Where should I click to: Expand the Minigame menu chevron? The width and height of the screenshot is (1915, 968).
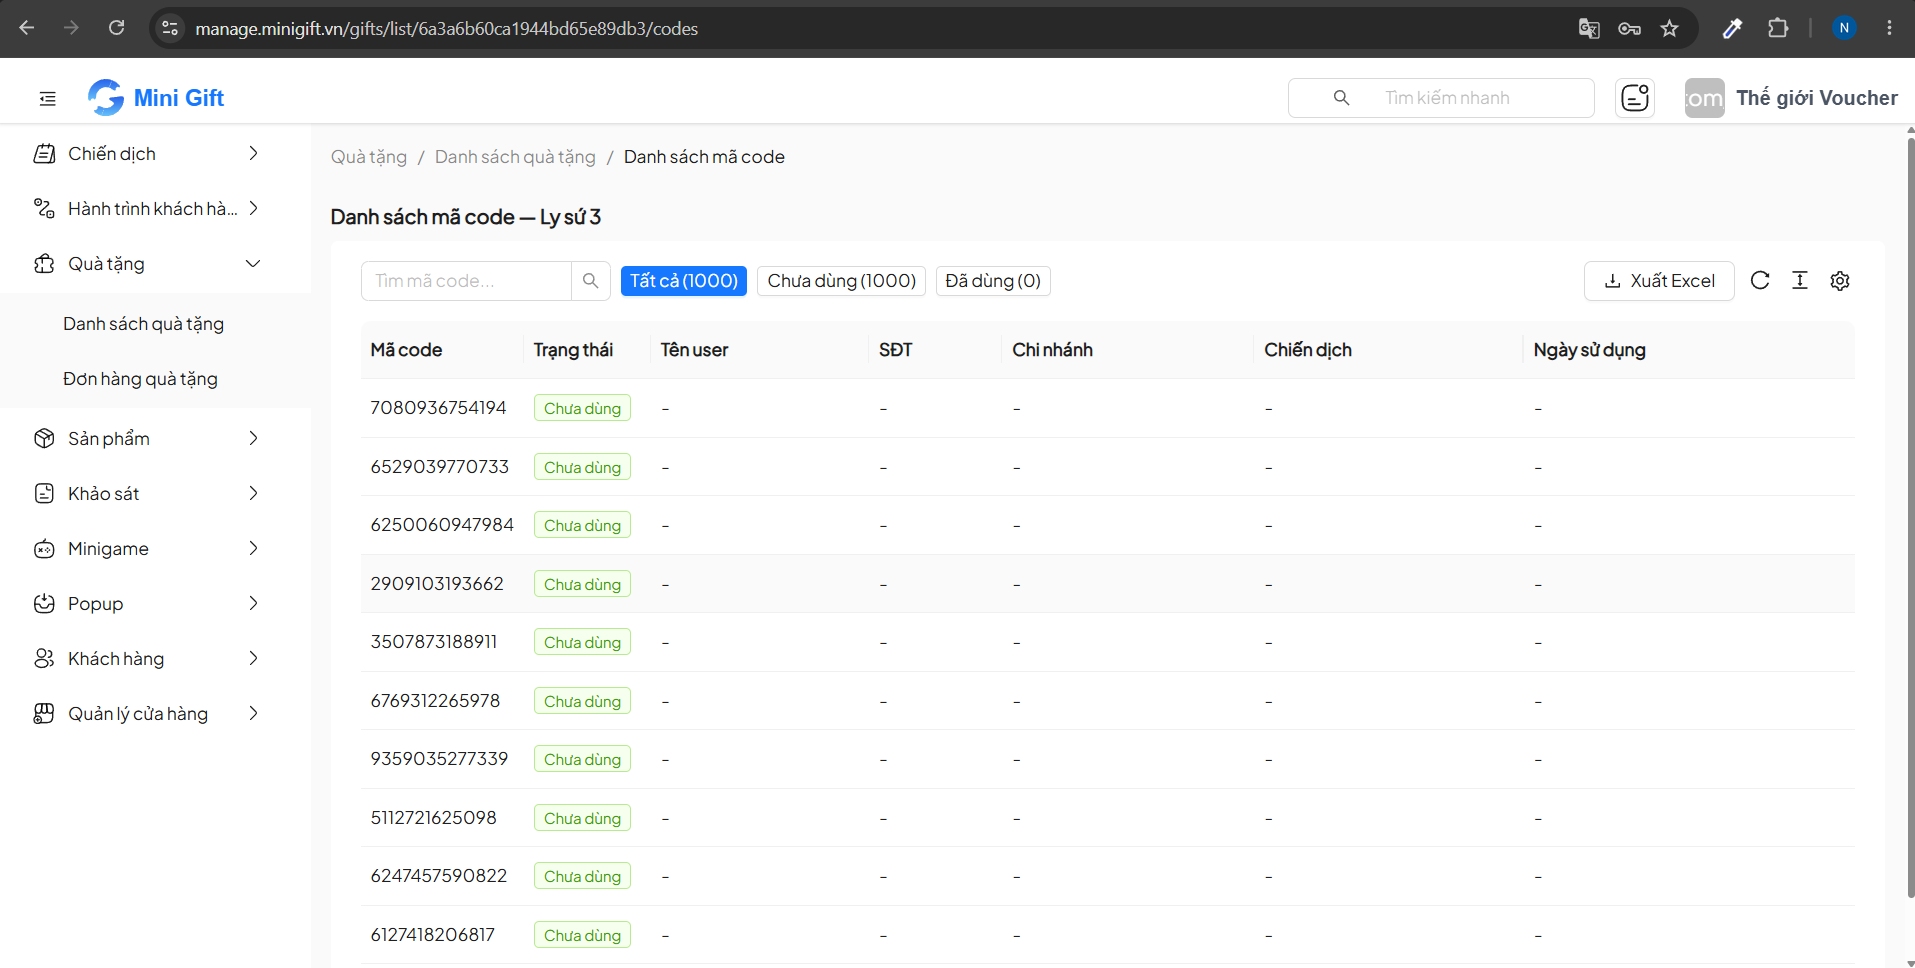[253, 549]
